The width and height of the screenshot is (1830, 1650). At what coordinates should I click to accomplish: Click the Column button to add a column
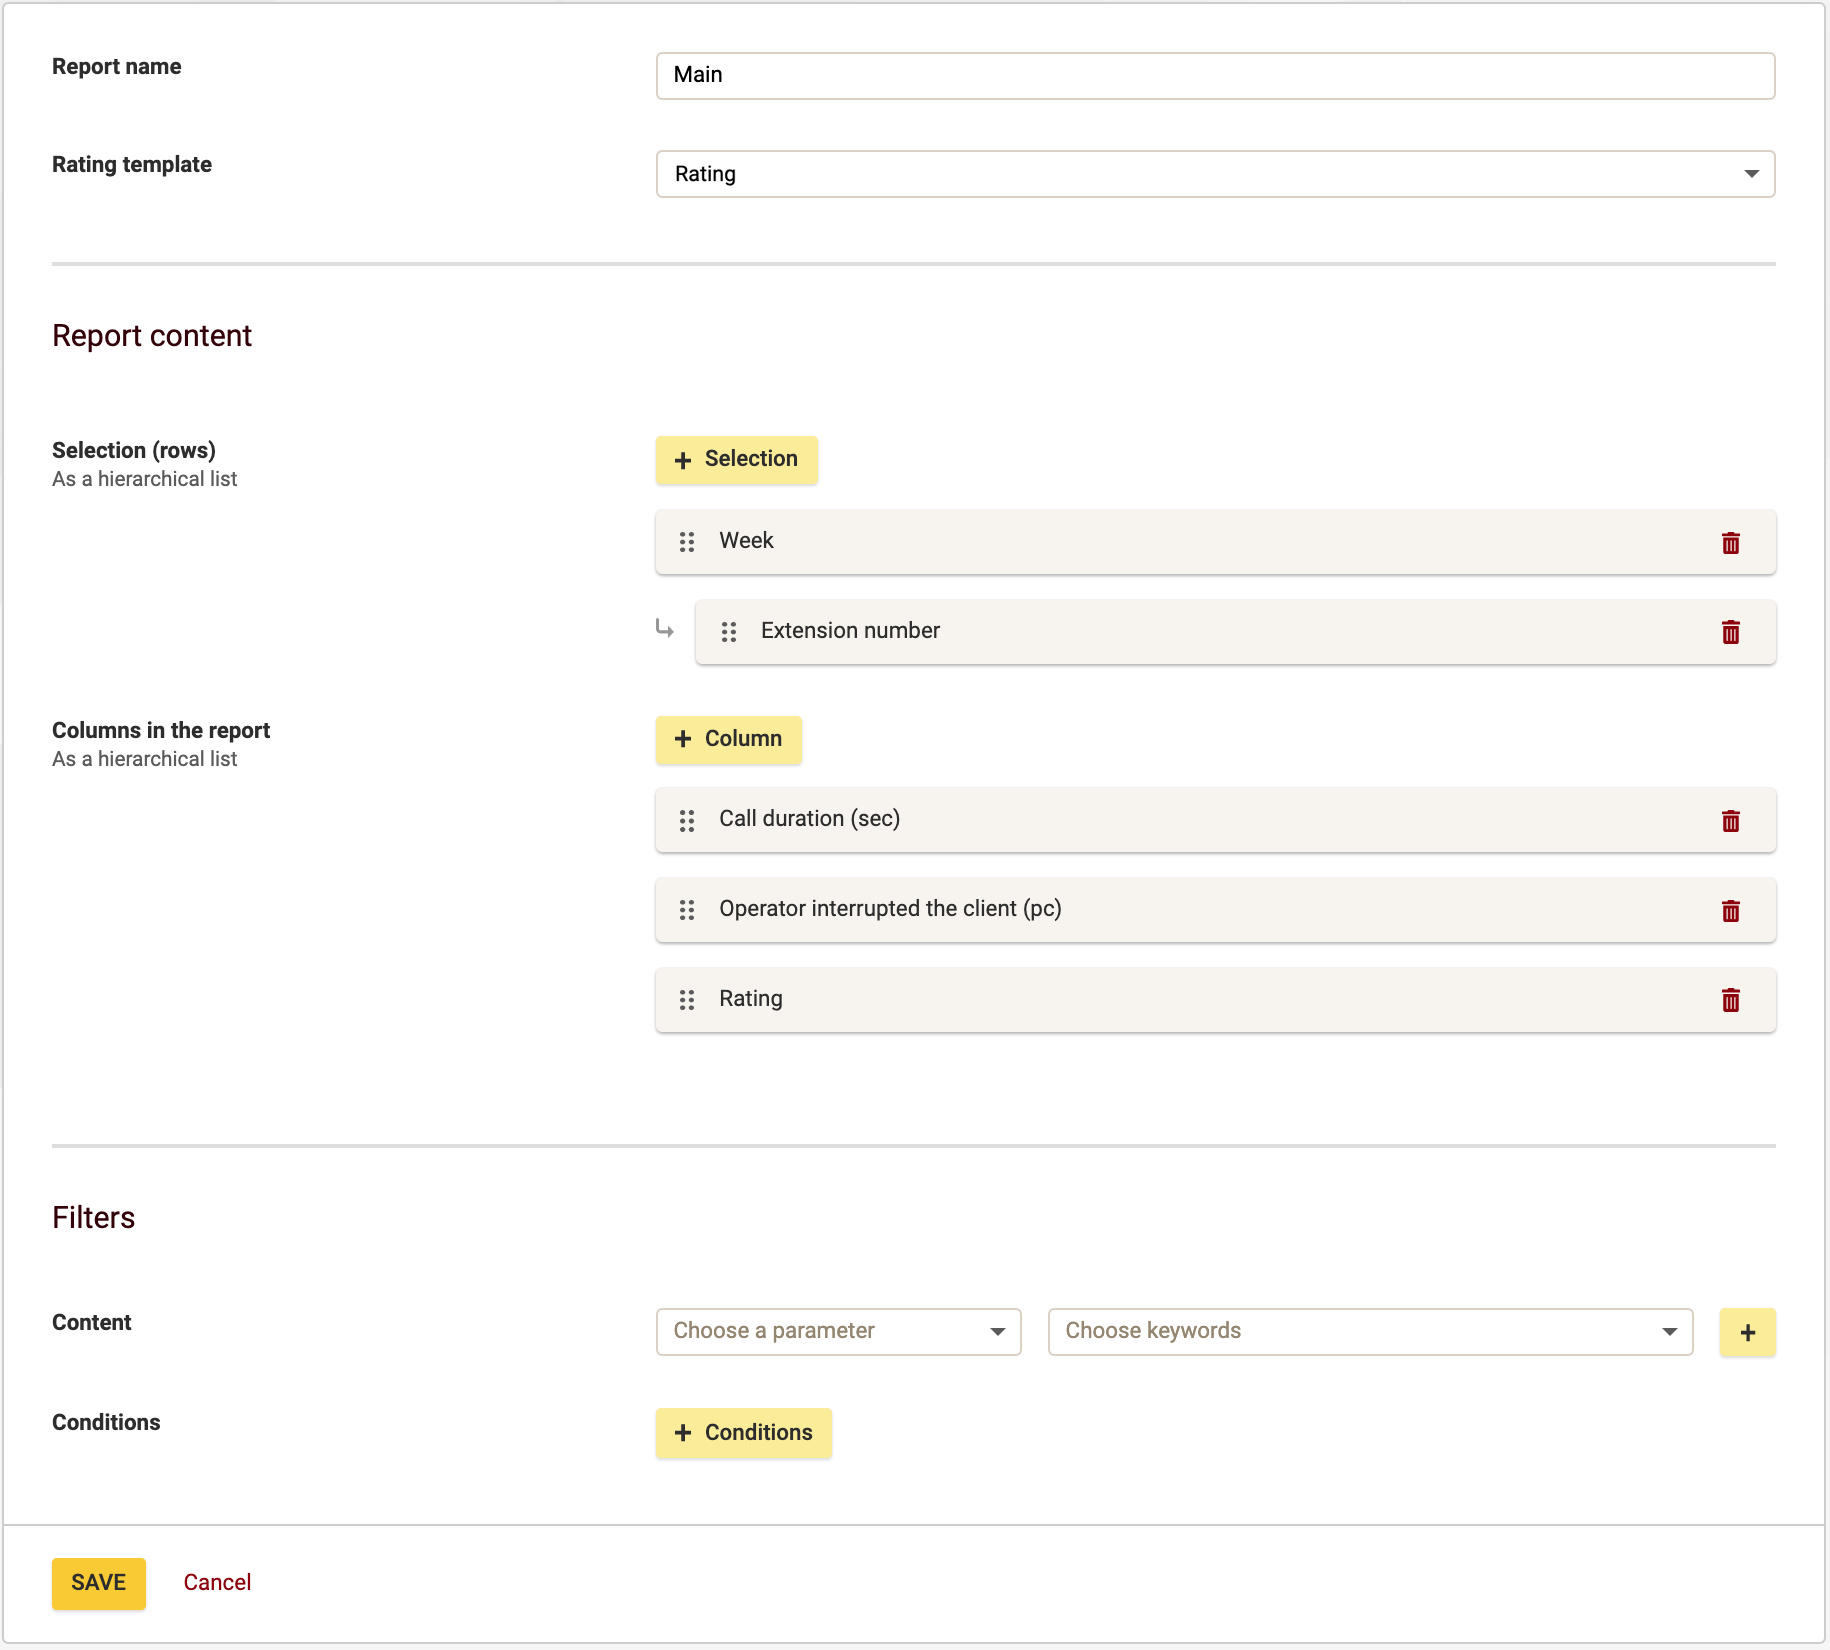tap(728, 739)
